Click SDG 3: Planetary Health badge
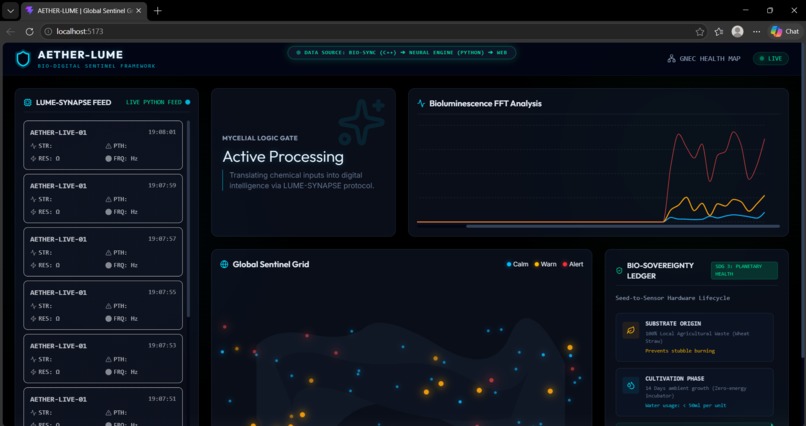This screenshot has width=806, height=426. pos(744,270)
